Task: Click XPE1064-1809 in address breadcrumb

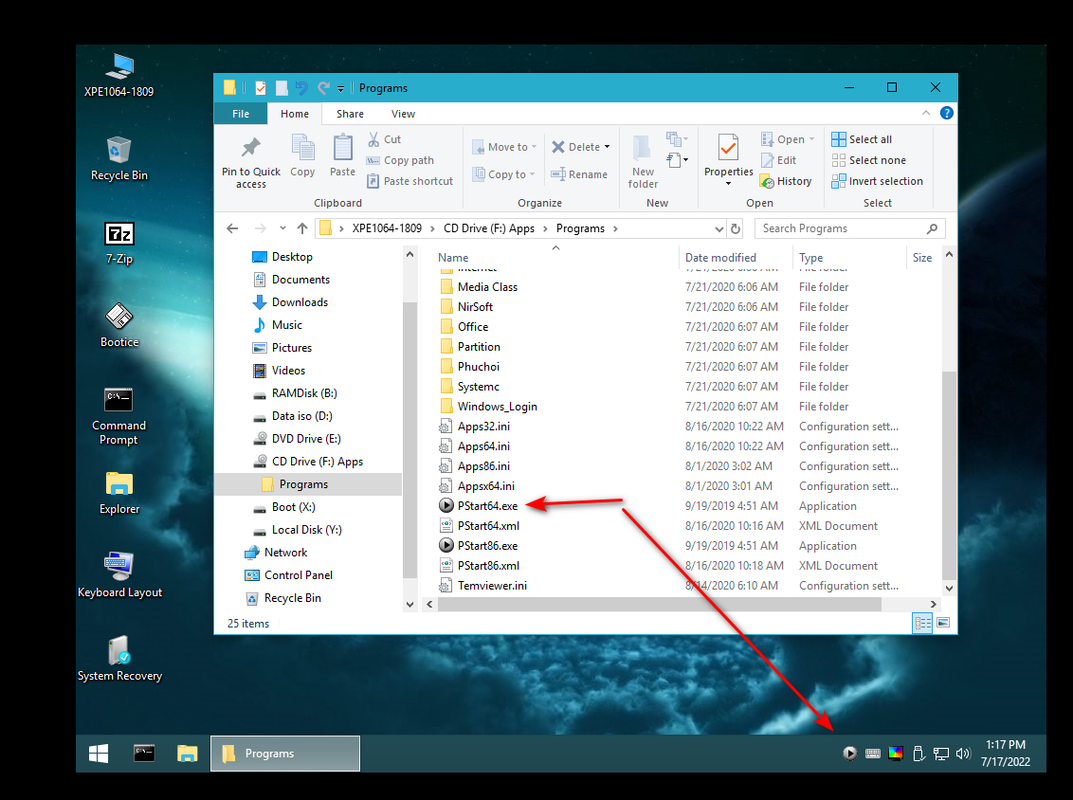Action: (387, 229)
